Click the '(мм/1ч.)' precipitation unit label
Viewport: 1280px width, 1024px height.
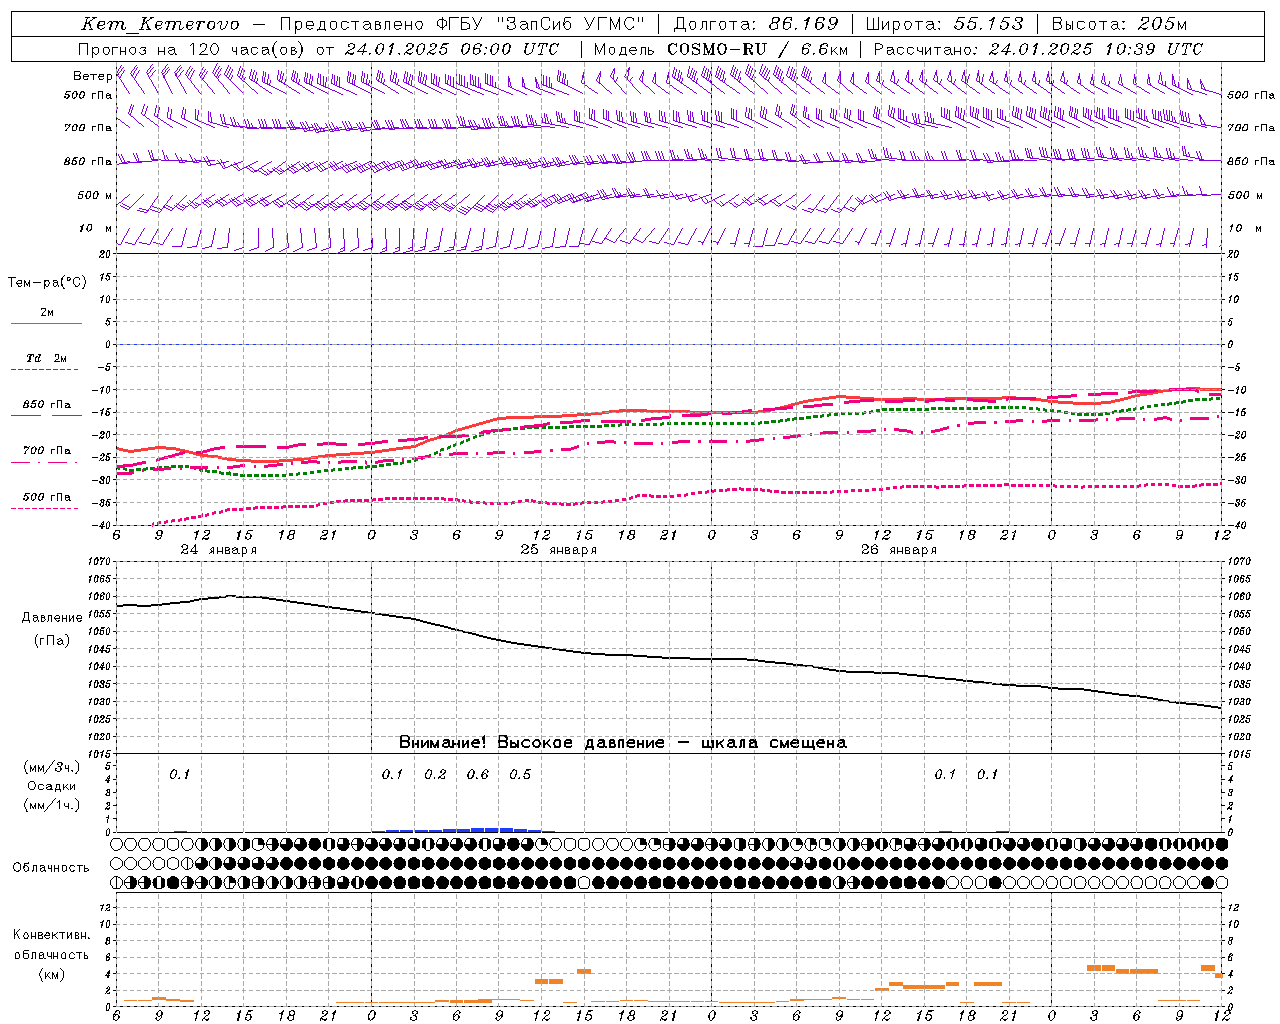pos(52,806)
